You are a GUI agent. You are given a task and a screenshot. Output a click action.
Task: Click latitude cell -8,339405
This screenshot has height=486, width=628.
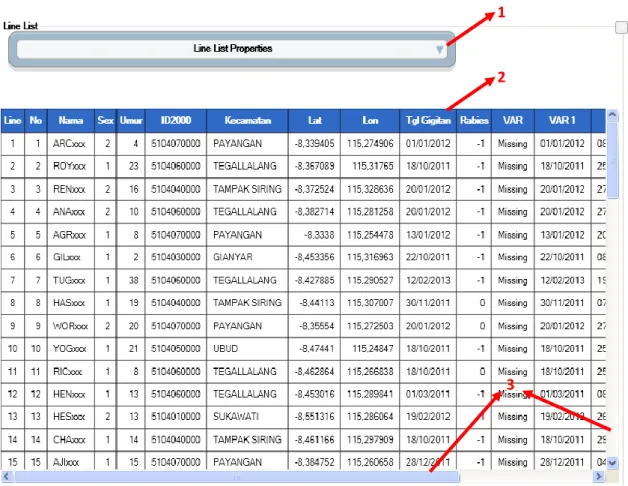coord(314,143)
